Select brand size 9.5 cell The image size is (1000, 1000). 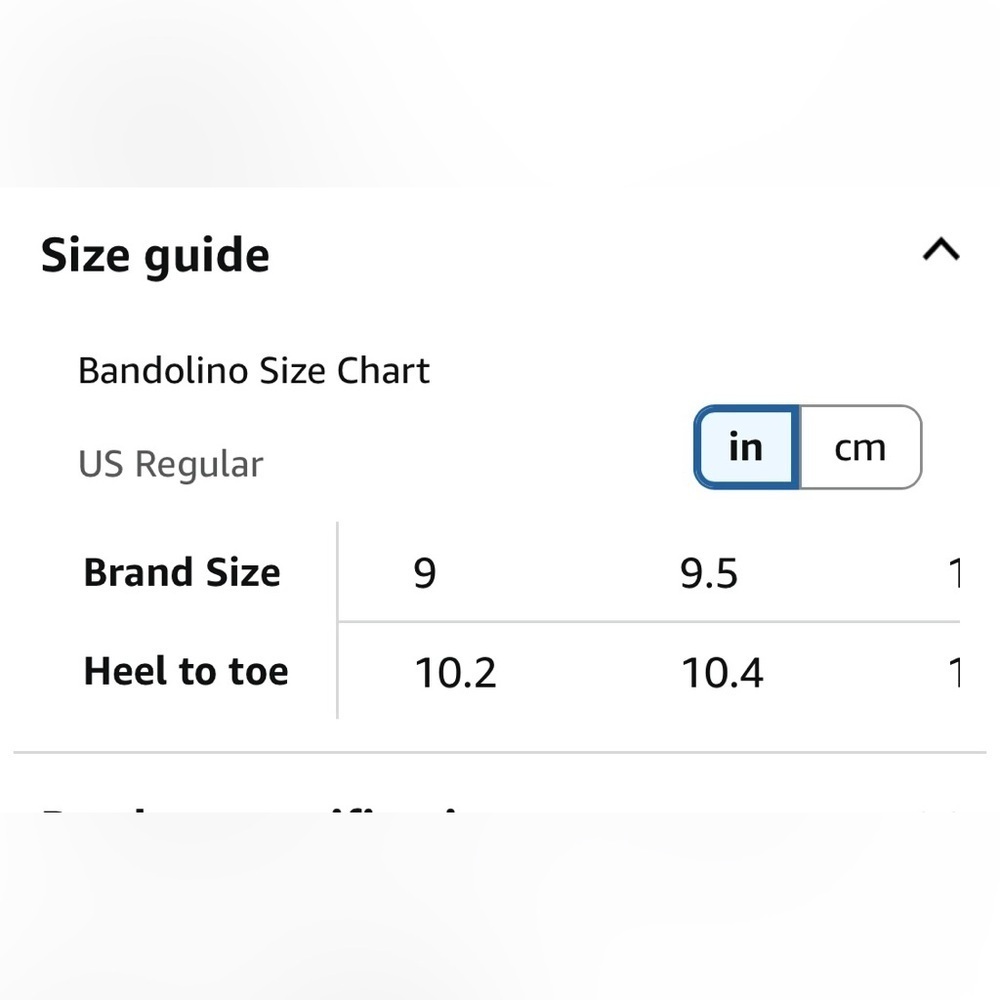[709, 573]
